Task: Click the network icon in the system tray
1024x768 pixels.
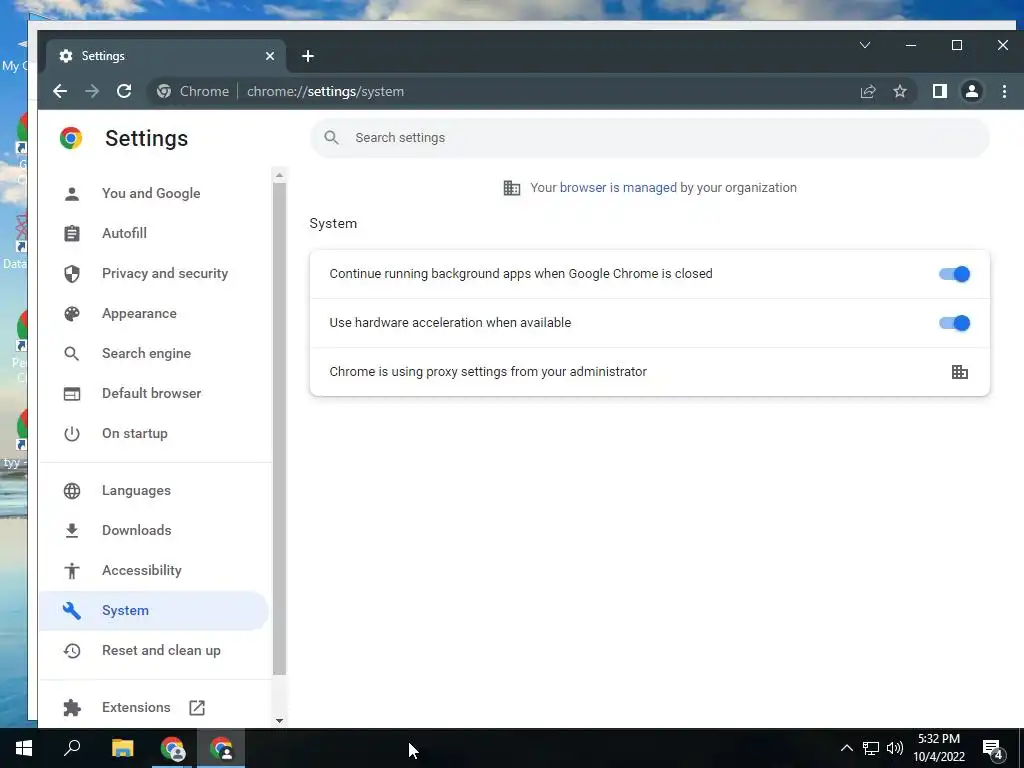Action: (871, 748)
